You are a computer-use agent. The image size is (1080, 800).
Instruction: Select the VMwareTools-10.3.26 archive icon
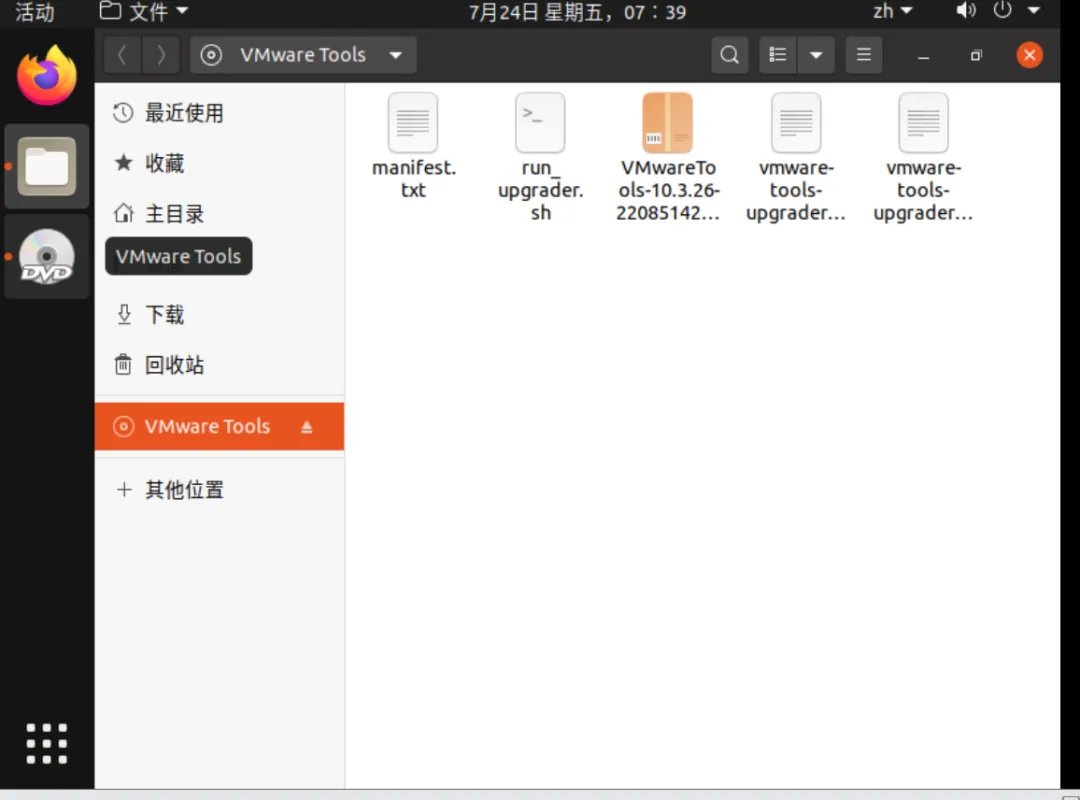tap(667, 123)
